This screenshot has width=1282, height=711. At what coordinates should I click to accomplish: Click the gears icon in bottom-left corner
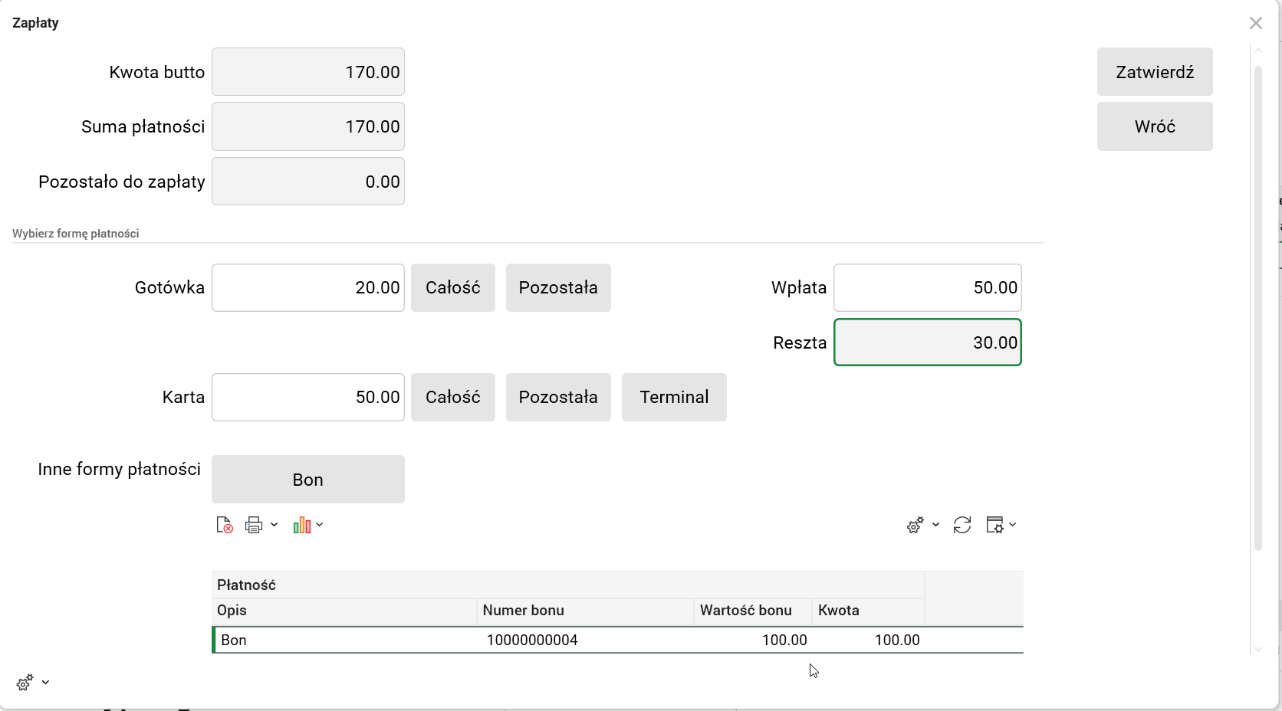[25, 683]
